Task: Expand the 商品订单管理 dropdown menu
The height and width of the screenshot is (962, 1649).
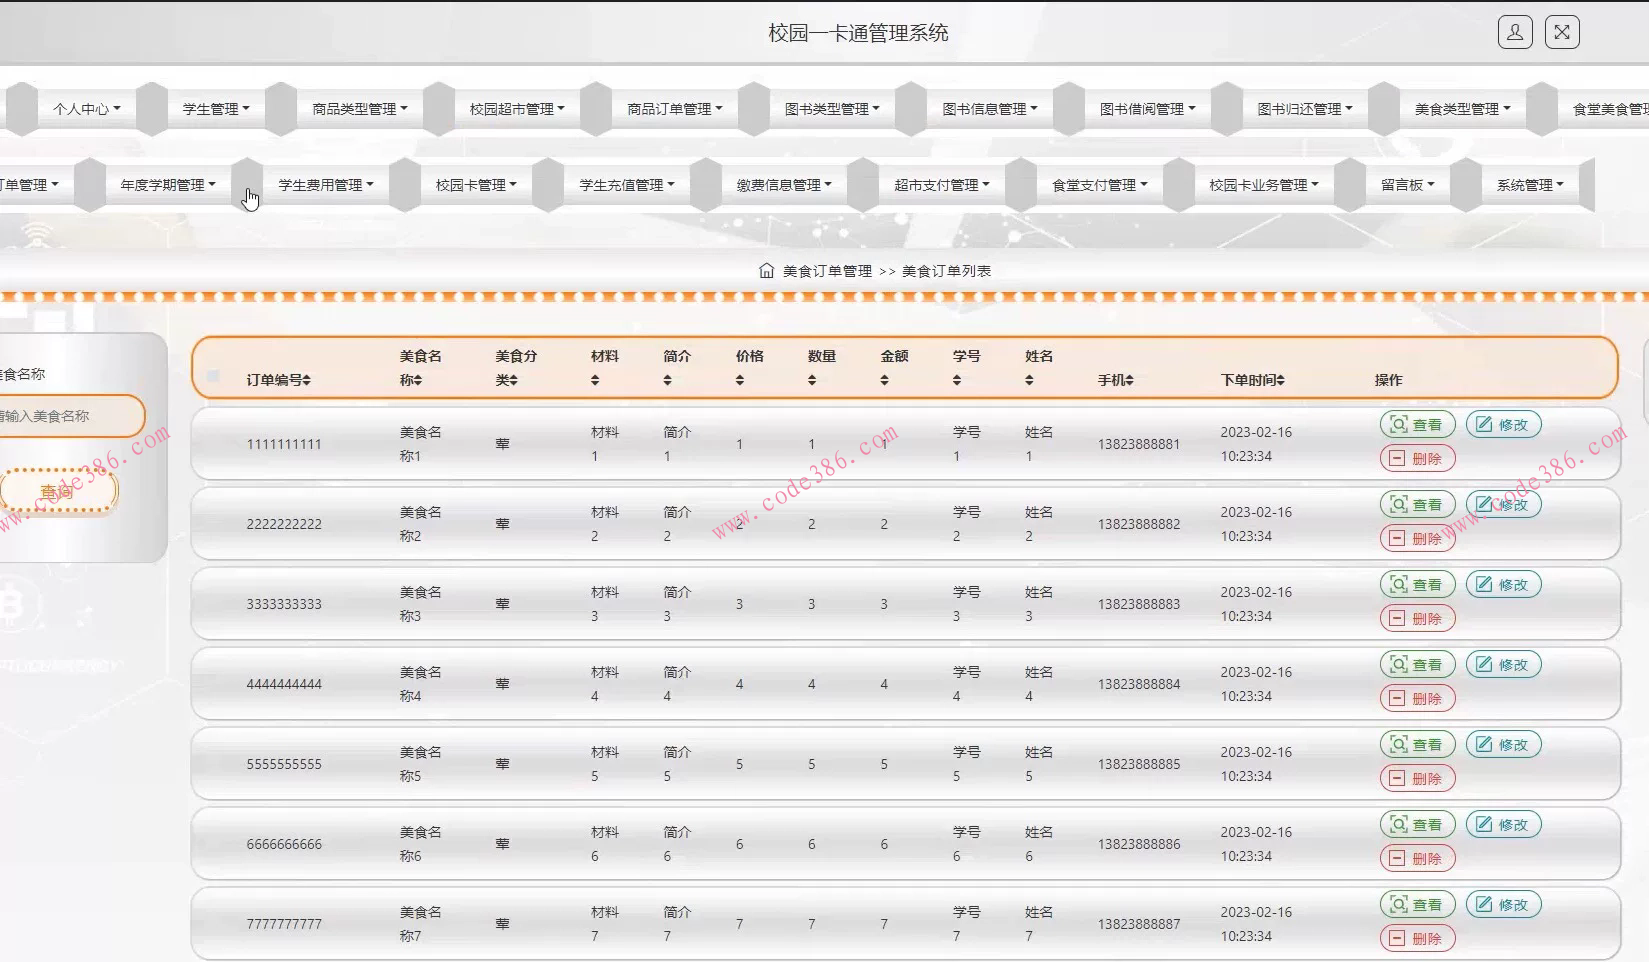Action: (675, 109)
